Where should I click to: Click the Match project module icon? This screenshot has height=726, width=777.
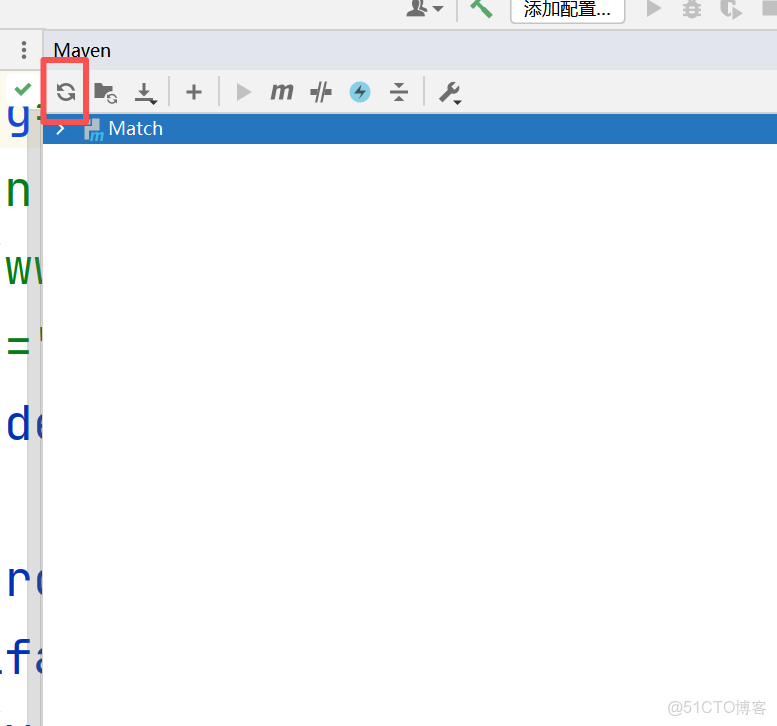[94, 130]
